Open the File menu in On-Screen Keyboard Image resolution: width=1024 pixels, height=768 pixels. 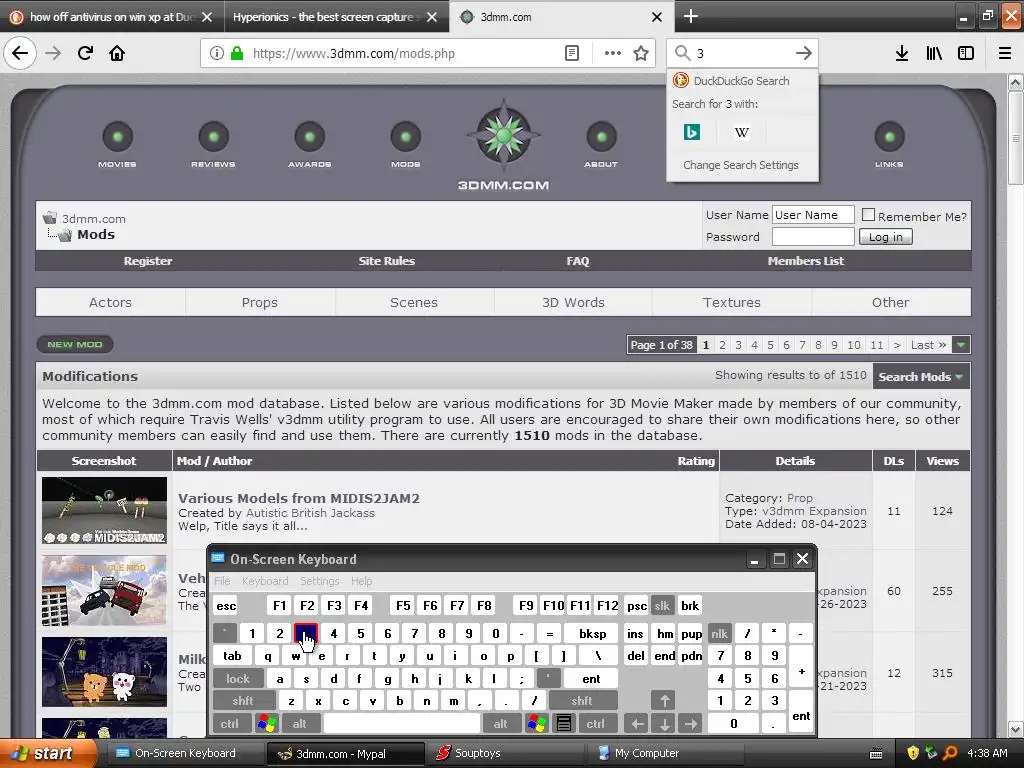[x=222, y=581]
